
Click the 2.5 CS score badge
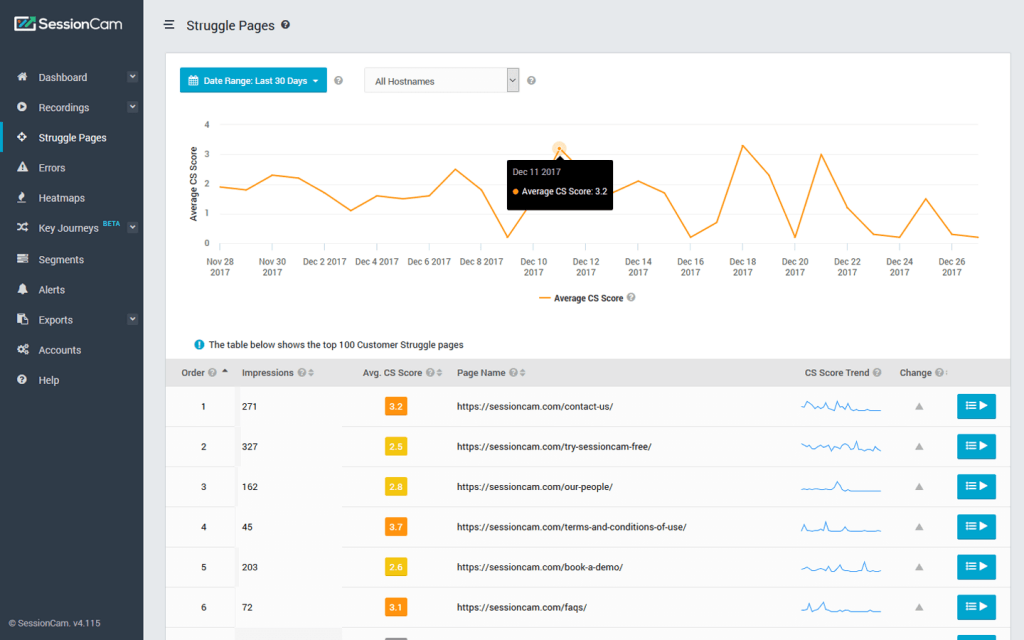pyautogui.click(x=396, y=447)
